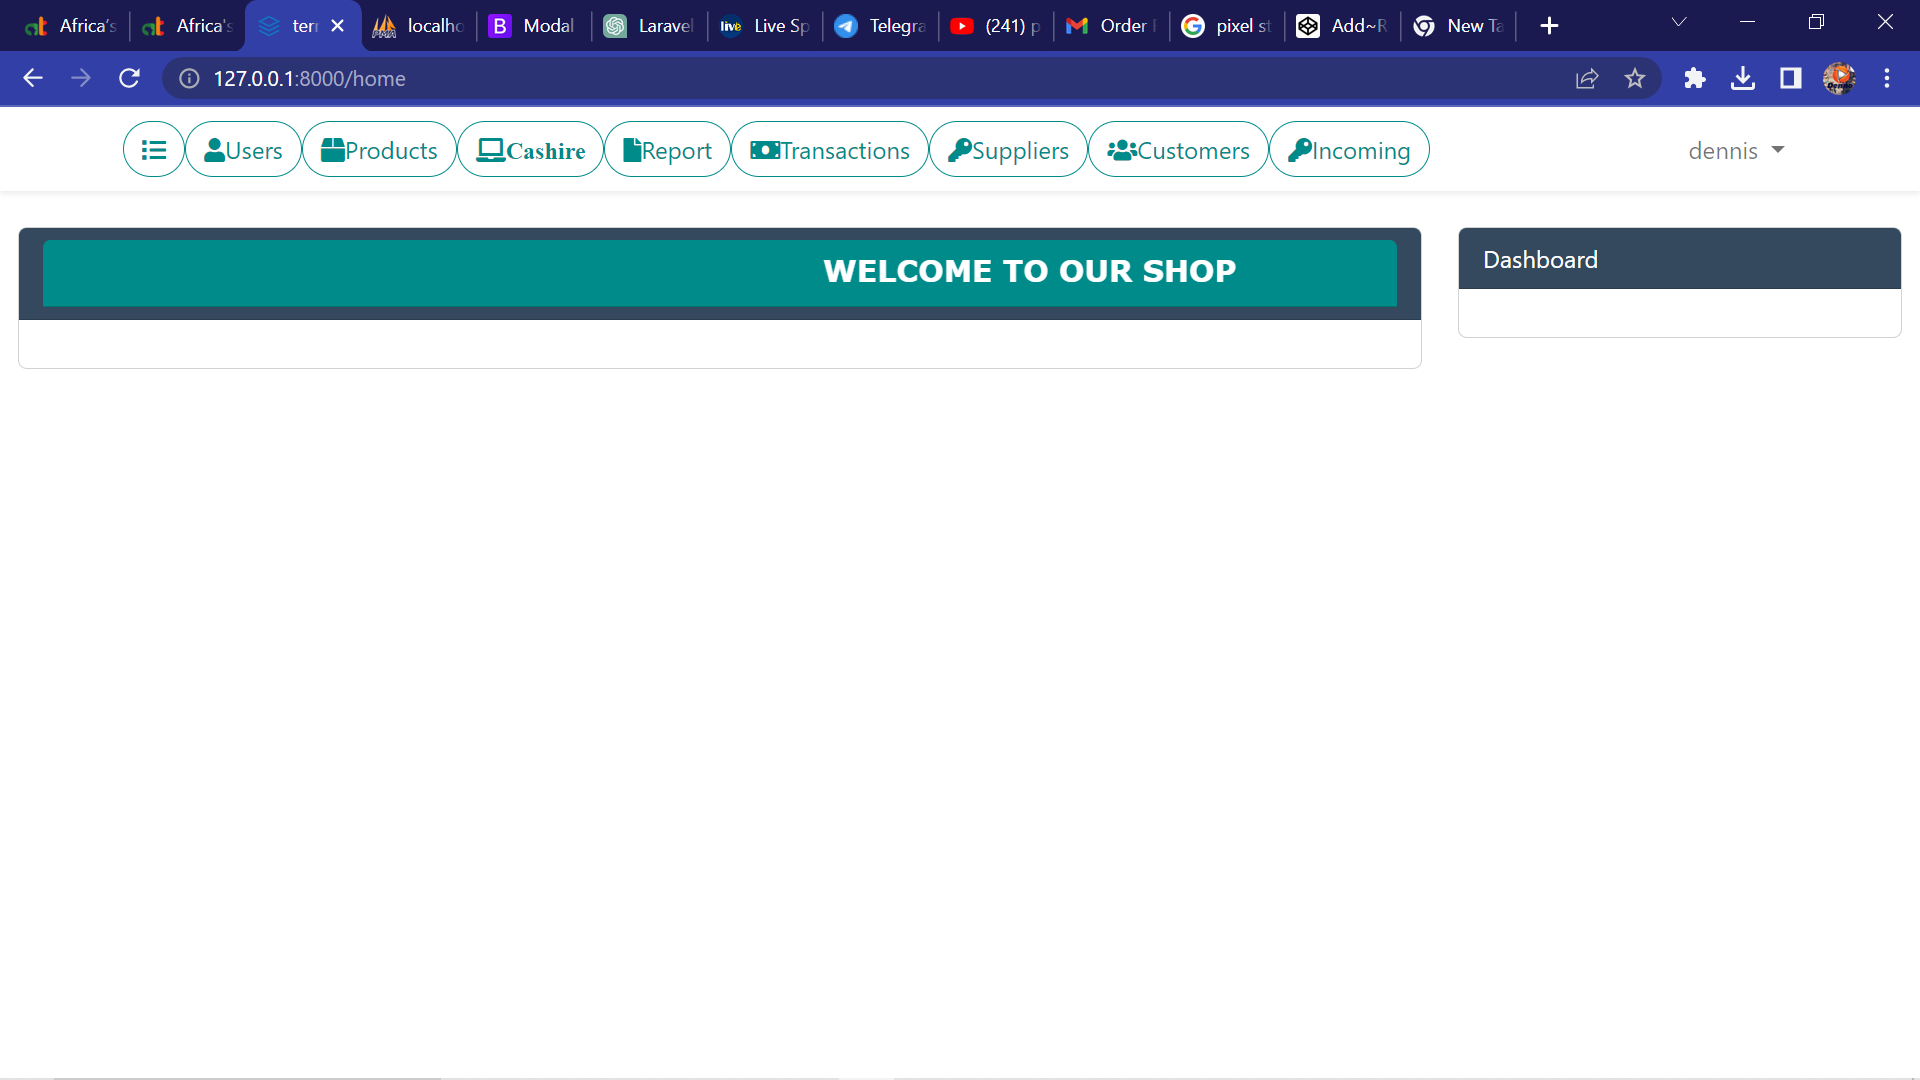Screen dimensions: 1920x1080
Task: Open the Extensions puzzle icon
Action: coord(1695,78)
